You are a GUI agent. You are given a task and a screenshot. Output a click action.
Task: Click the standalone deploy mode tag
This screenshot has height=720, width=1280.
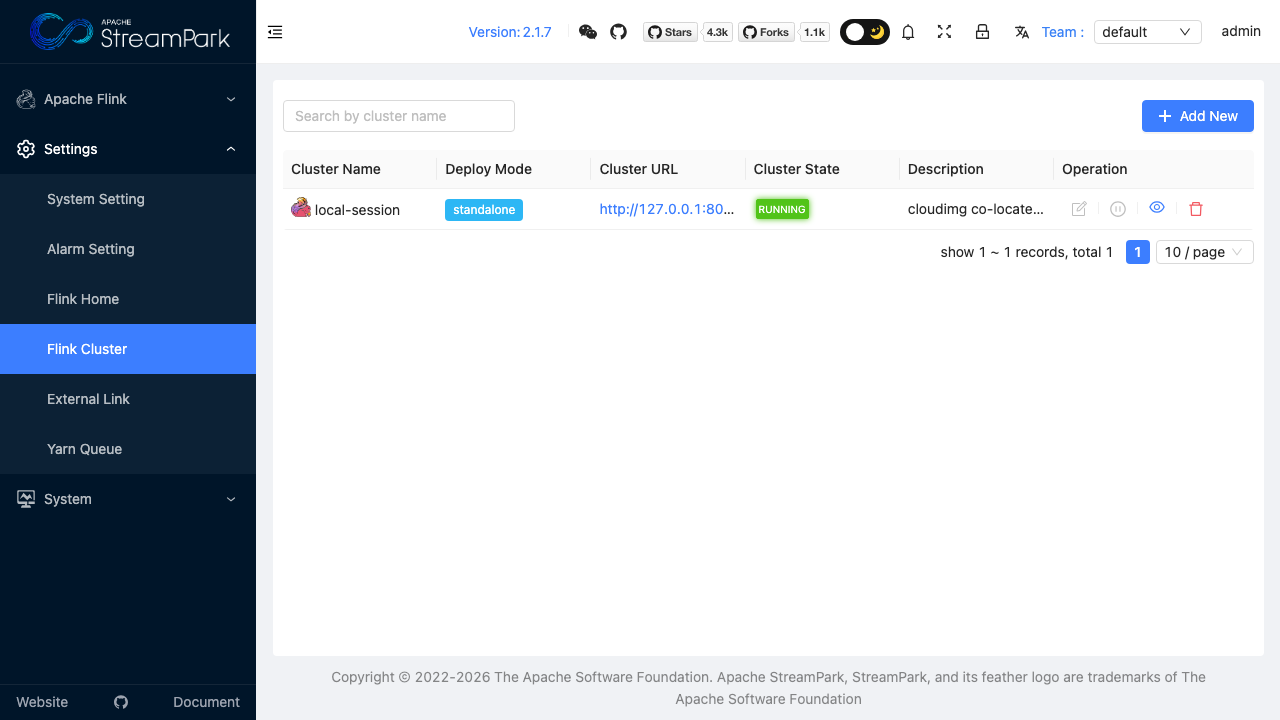tap(484, 210)
